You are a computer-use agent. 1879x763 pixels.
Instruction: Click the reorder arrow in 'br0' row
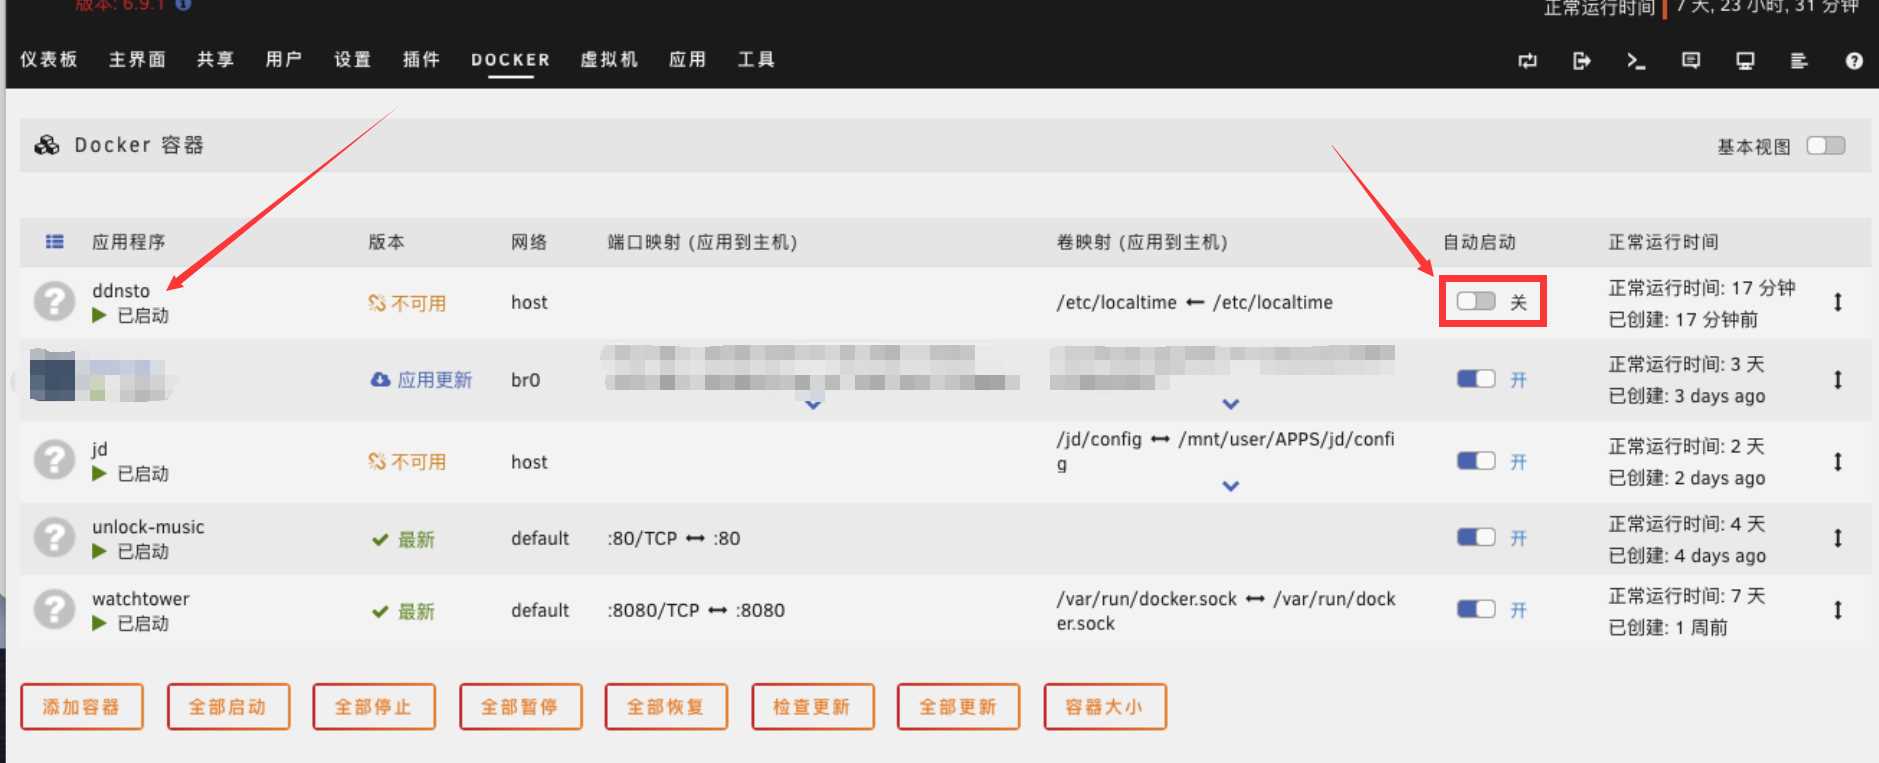tap(1838, 379)
